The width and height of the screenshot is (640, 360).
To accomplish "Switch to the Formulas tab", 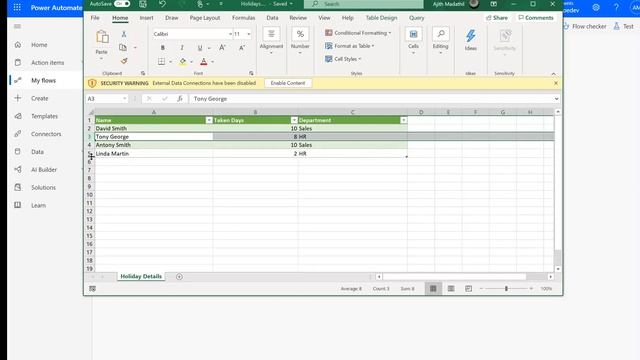I will [244, 18].
